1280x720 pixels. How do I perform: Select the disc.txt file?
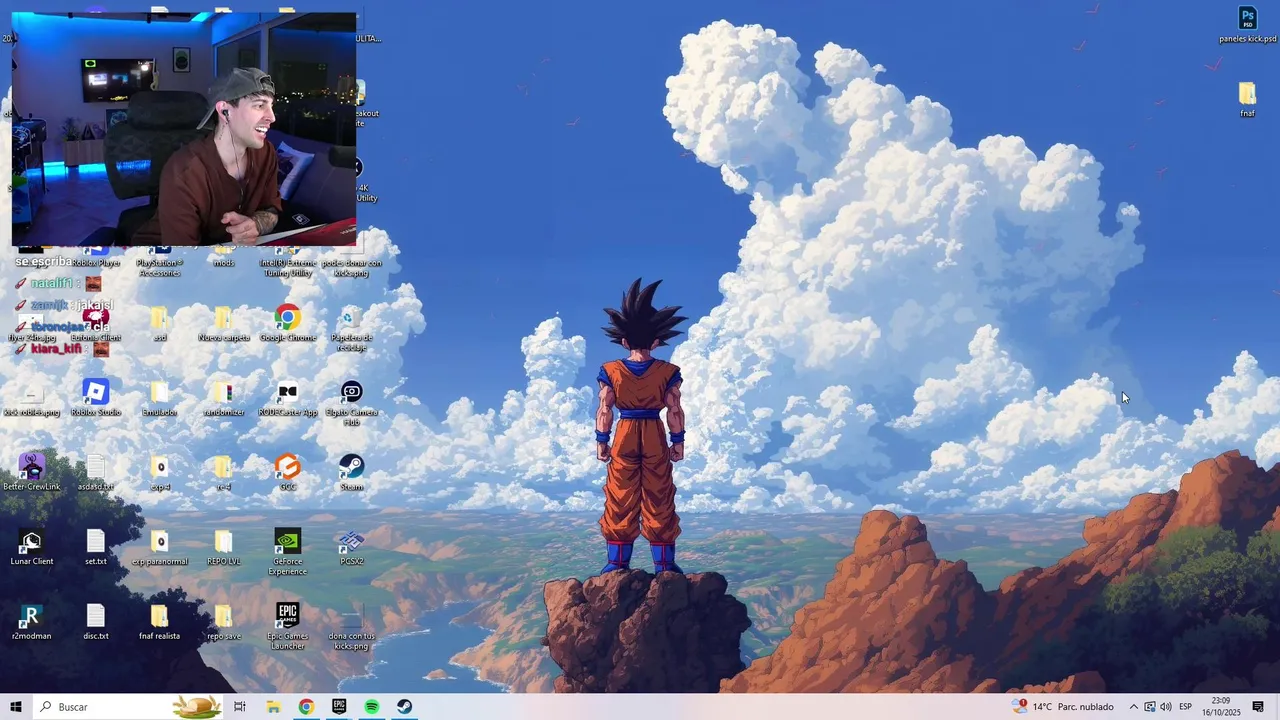96,622
